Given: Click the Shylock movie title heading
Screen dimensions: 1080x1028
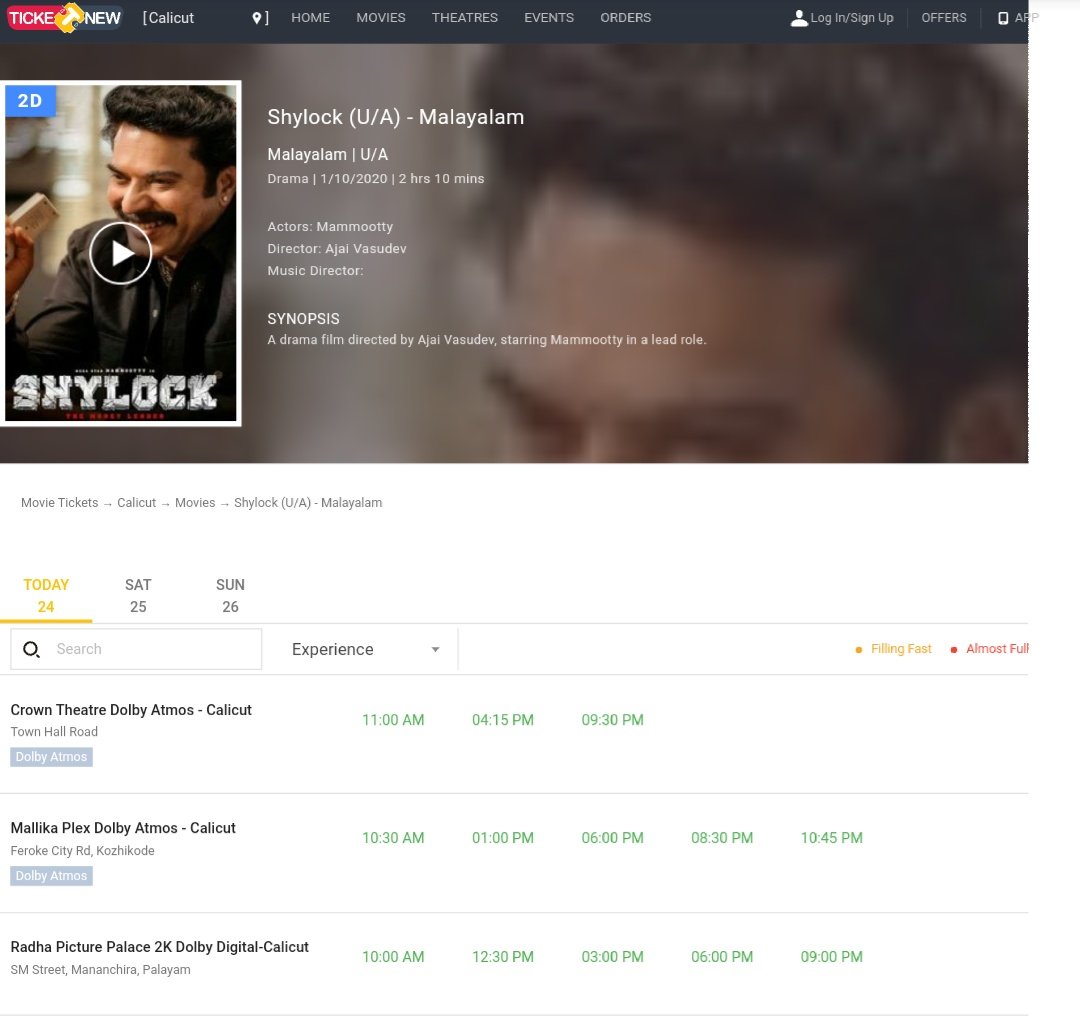Looking at the screenshot, I should [395, 117].
